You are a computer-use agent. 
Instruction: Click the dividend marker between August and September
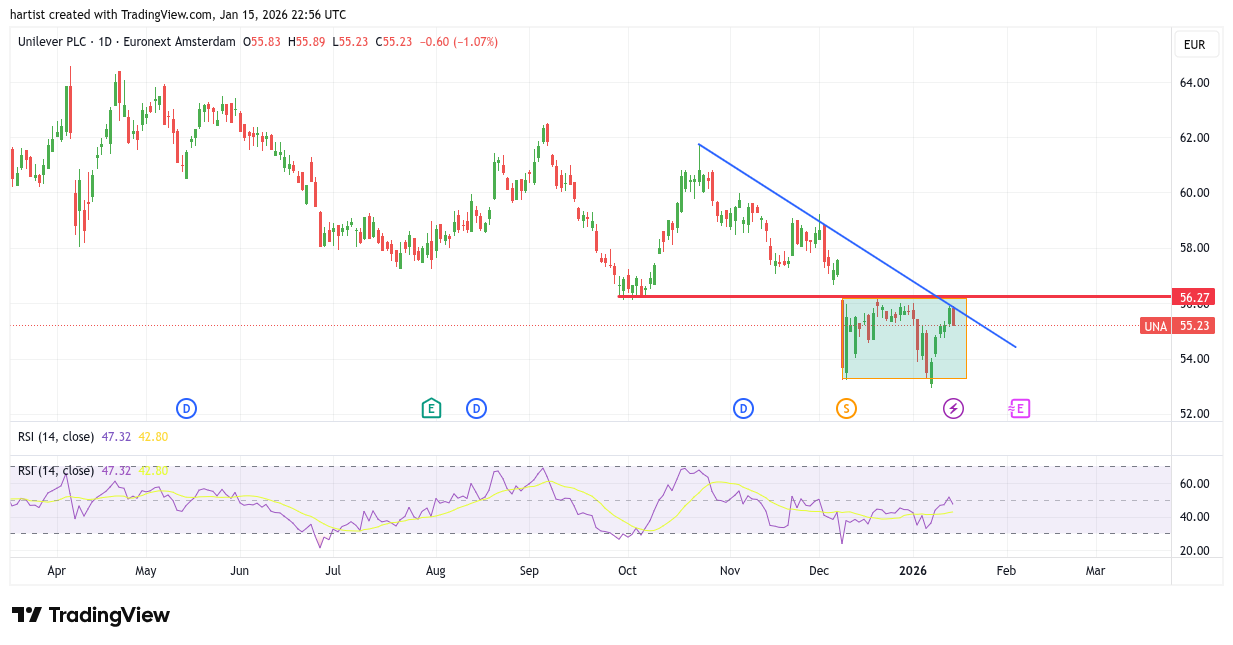tap(476, 408)
